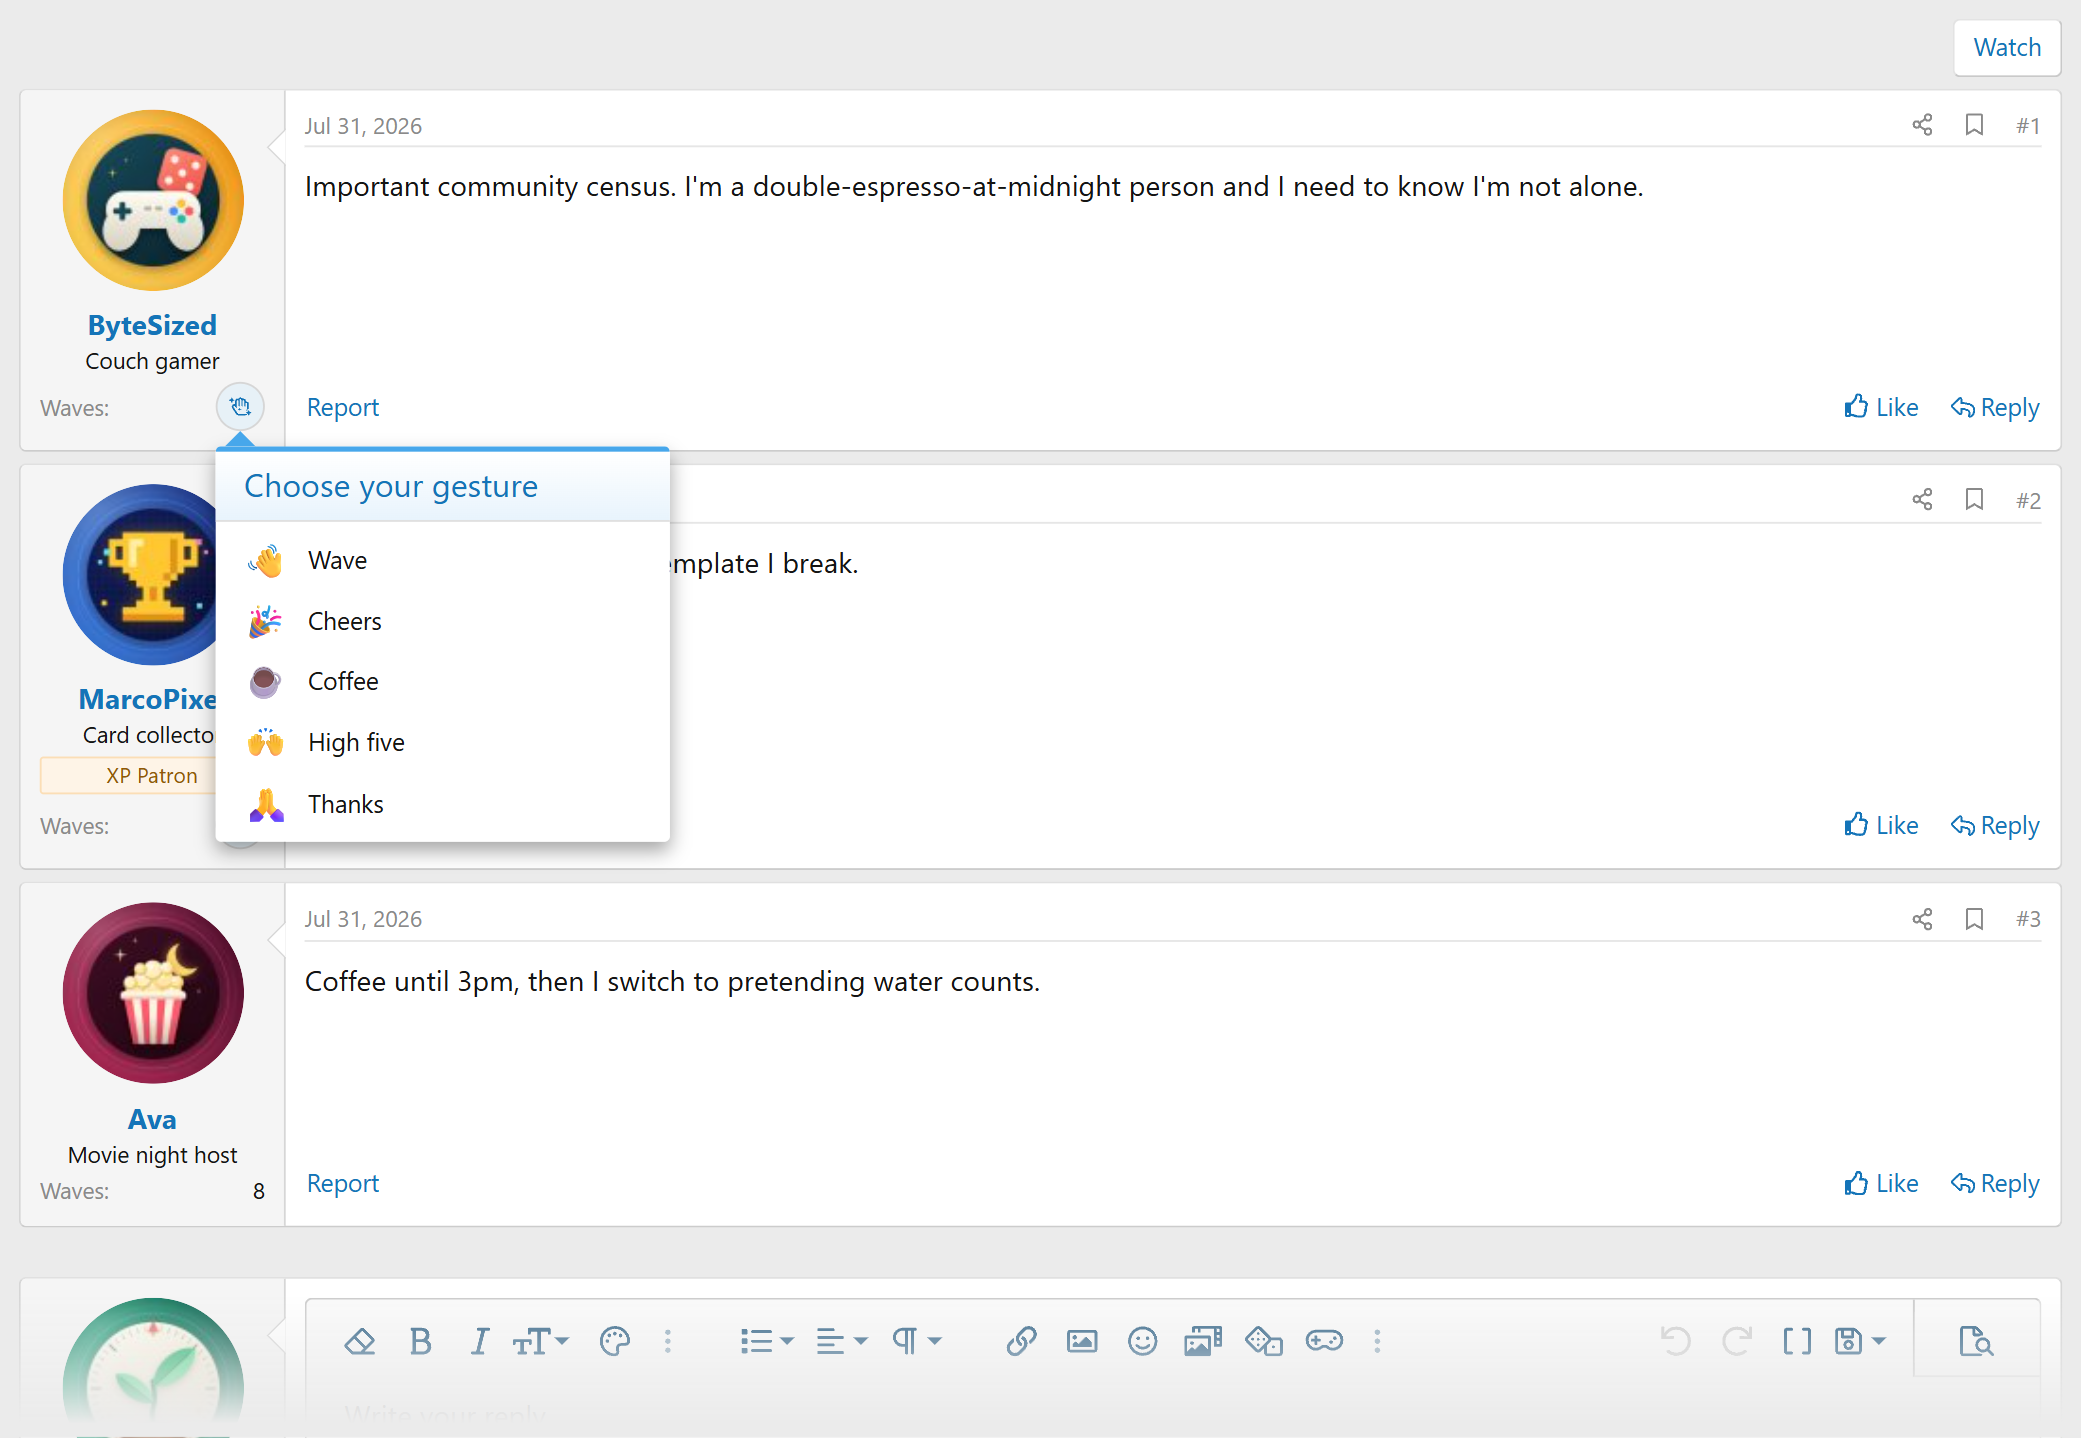This screenshot has height=1438, width=2081.
Task: Share post #1 via share icon
Action: [x=1922, y=125]
